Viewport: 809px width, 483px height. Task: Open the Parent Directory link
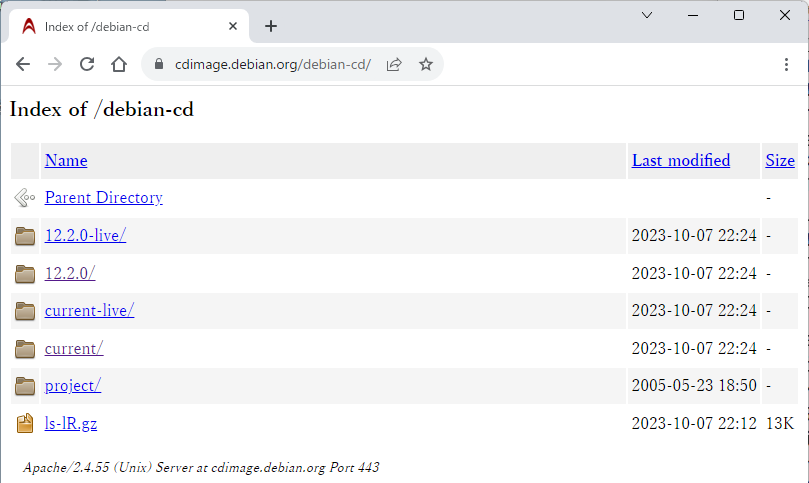point(104,198)
